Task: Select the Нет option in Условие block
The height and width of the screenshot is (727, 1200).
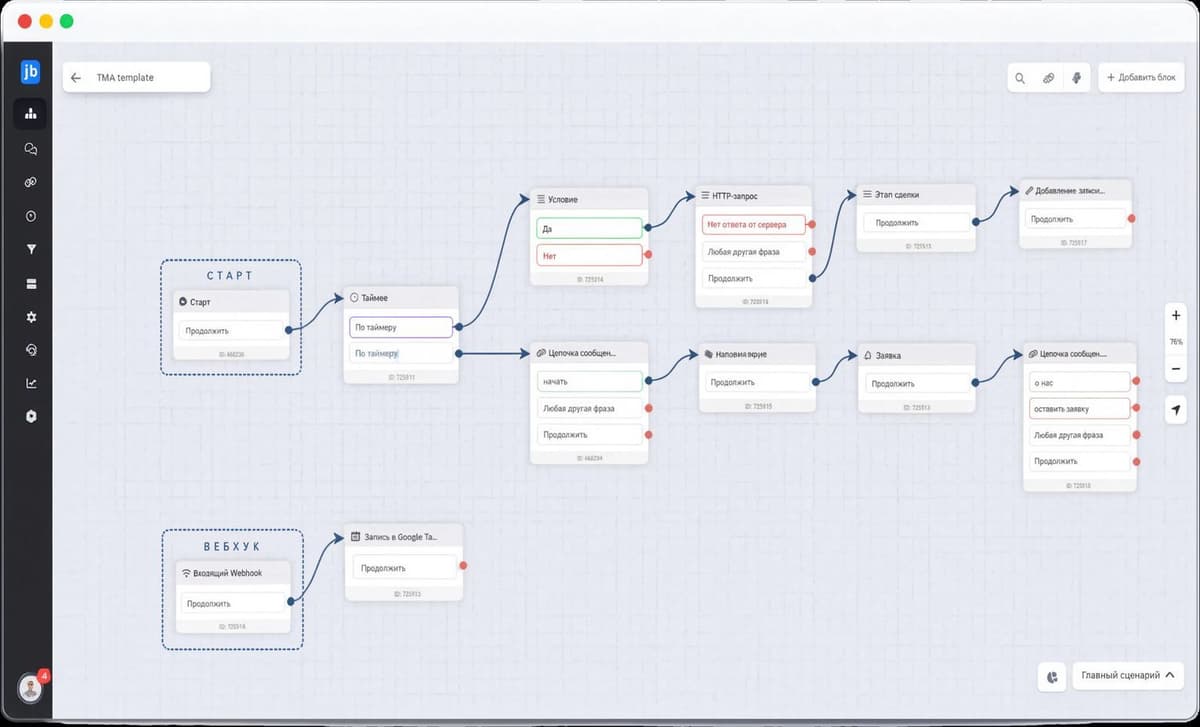Action: point(589,255)
